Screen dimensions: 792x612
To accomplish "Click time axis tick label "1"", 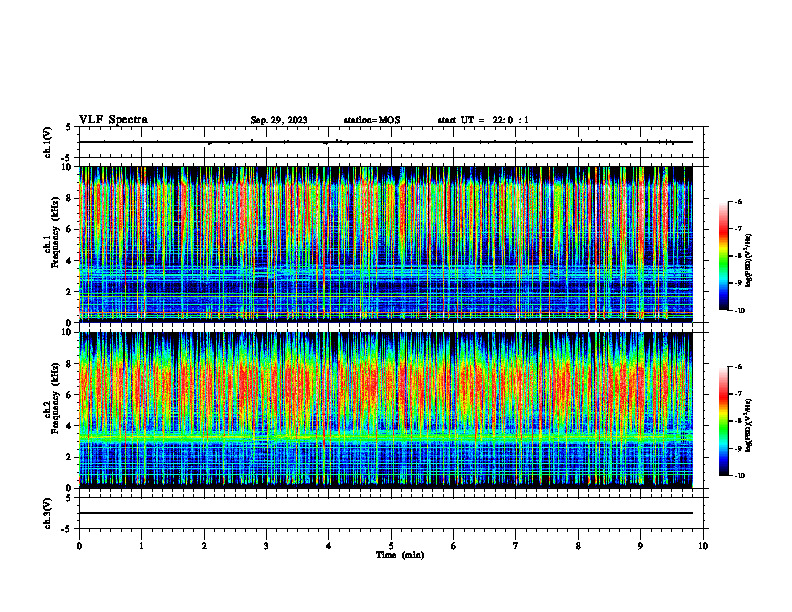I will click(x=141, y=546).
